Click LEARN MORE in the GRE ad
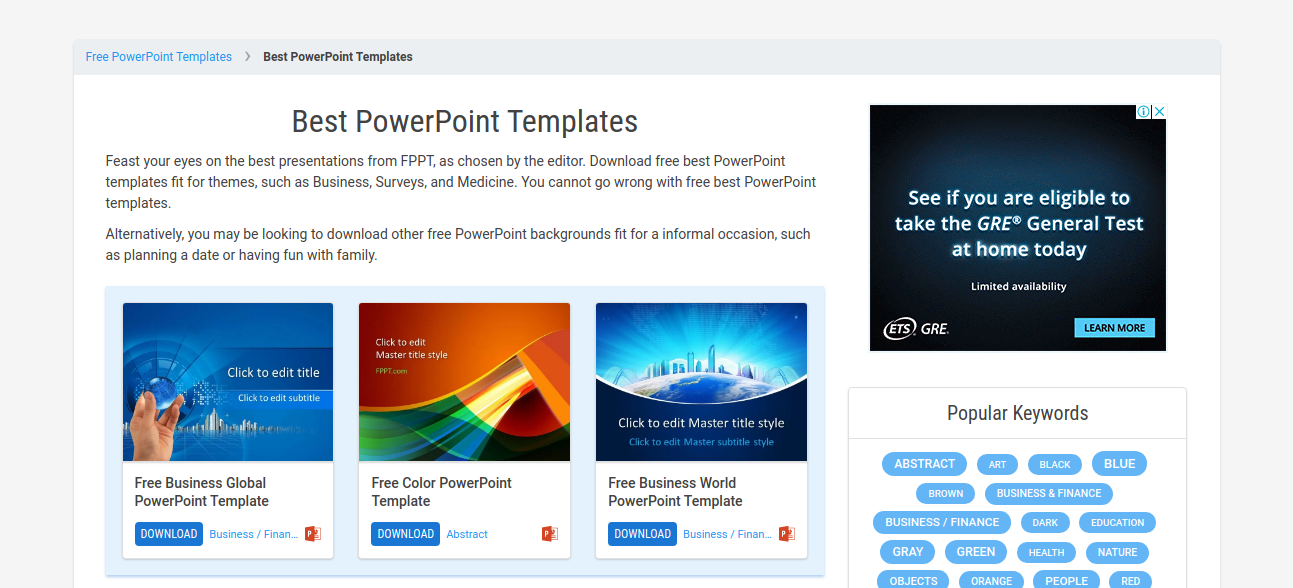This screenshot has width=1293, height=588. [x=1115, y=328]
